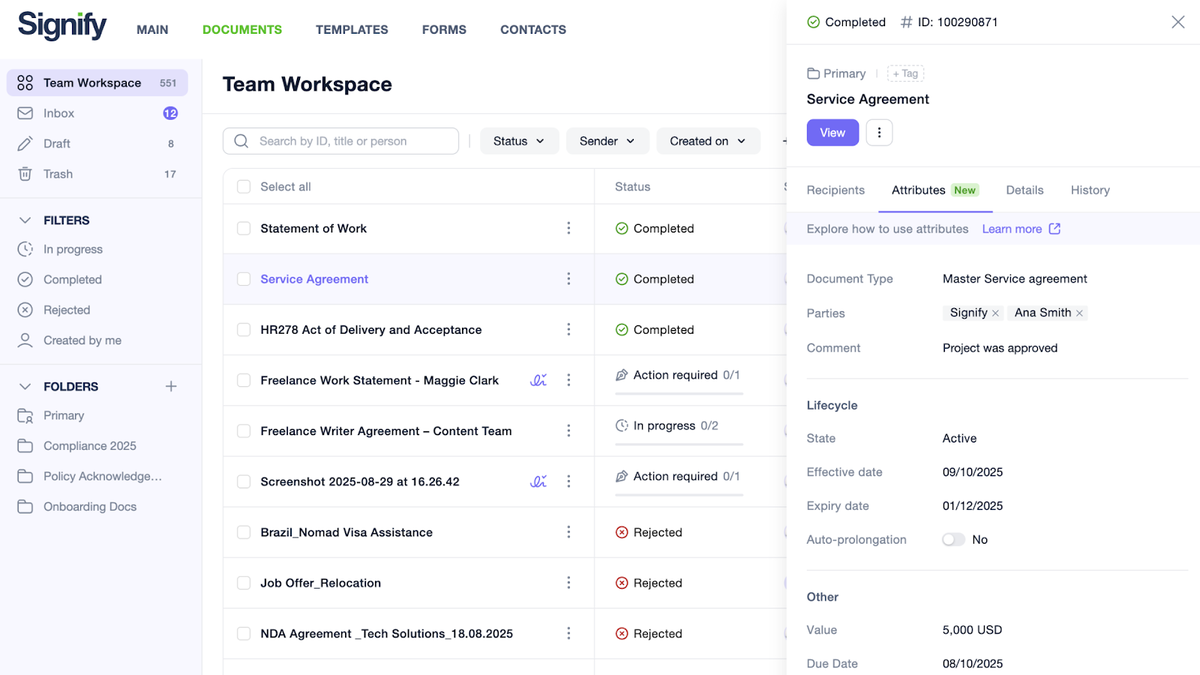Open the Status filter dropdown

[519, 141]
